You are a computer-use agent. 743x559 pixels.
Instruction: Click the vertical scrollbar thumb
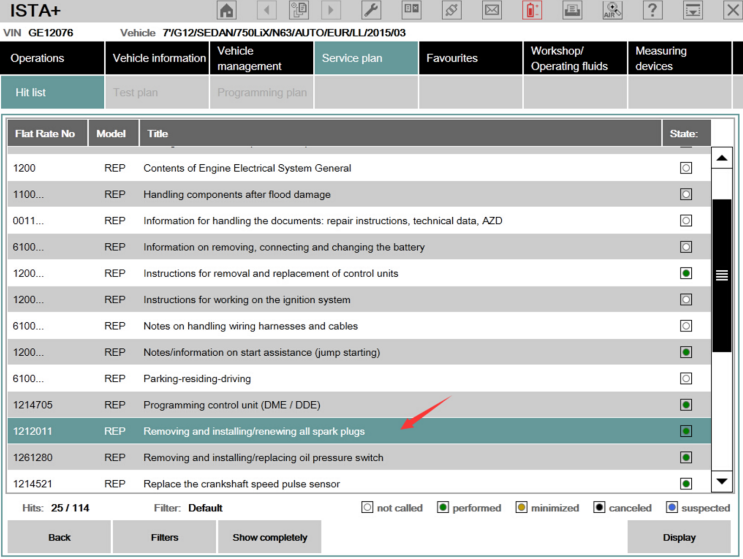[x=722, y=275]
